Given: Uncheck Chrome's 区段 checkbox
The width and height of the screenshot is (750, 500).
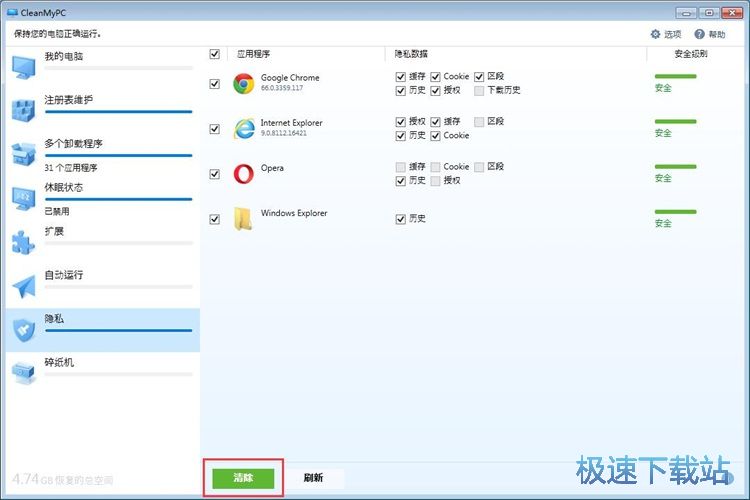Looking at the screenshot, I should pyautogui.click(x=479, y=77).
